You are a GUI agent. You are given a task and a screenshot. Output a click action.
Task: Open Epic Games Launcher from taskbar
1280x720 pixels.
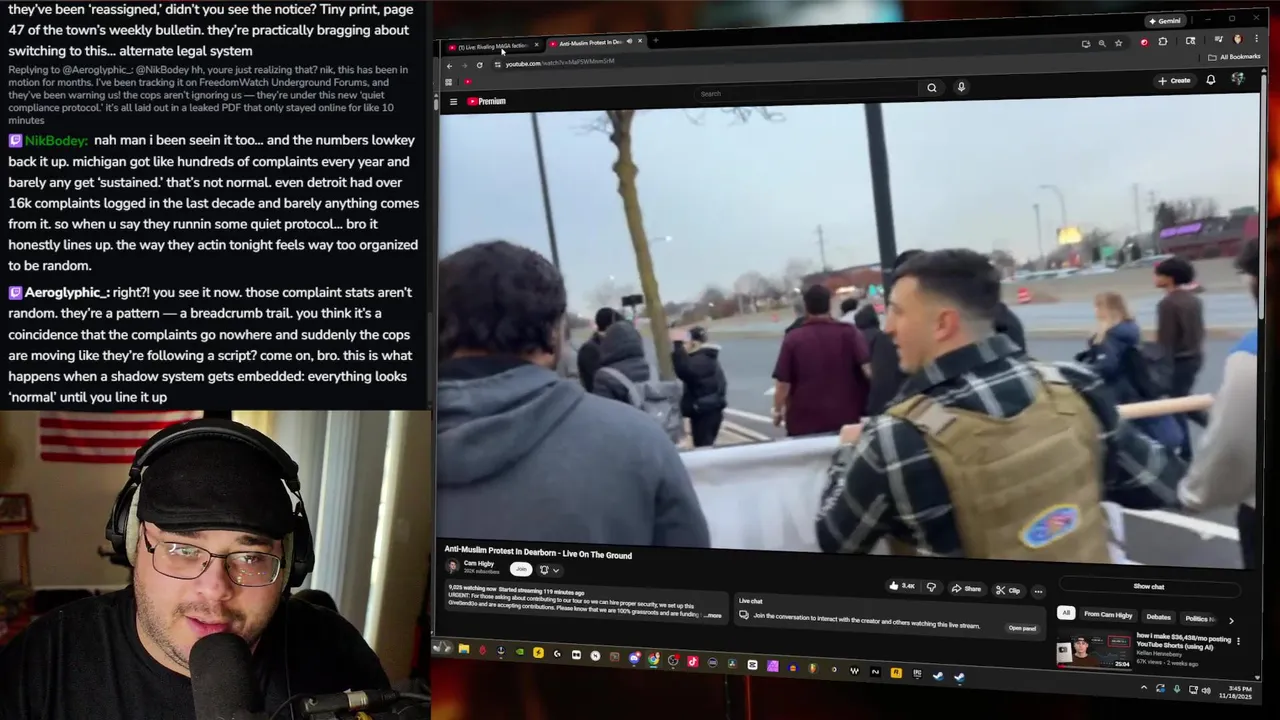tap(917, 673)
